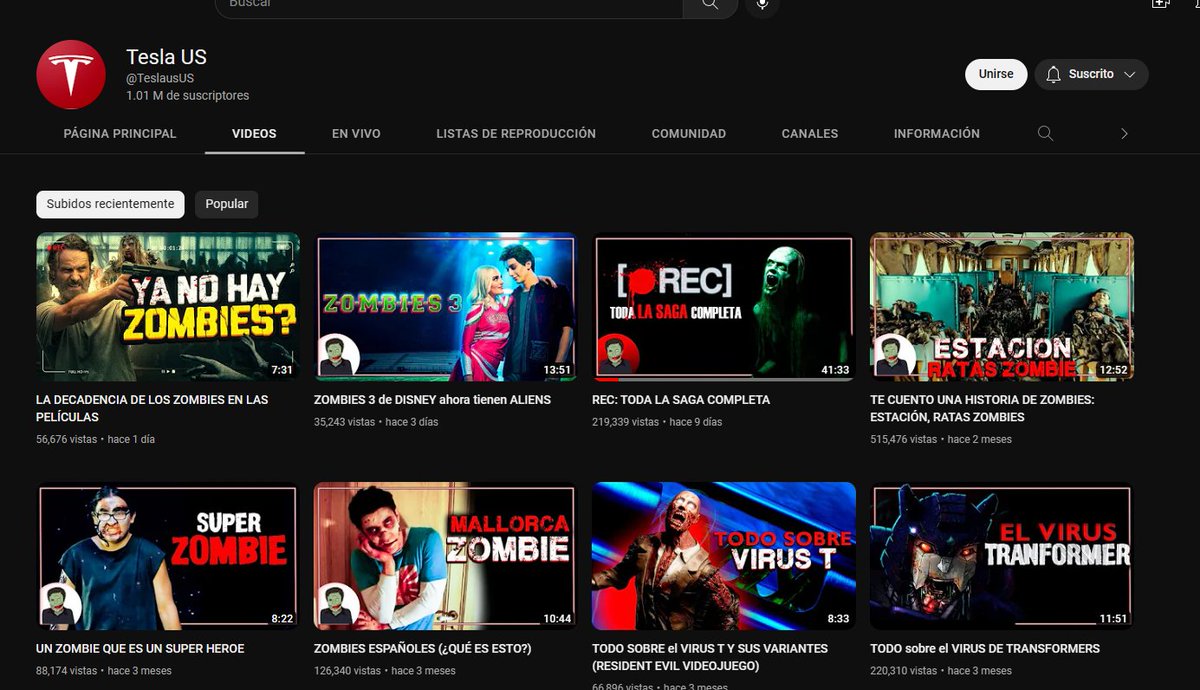Click inside the Buscar search field

(450, 5)
